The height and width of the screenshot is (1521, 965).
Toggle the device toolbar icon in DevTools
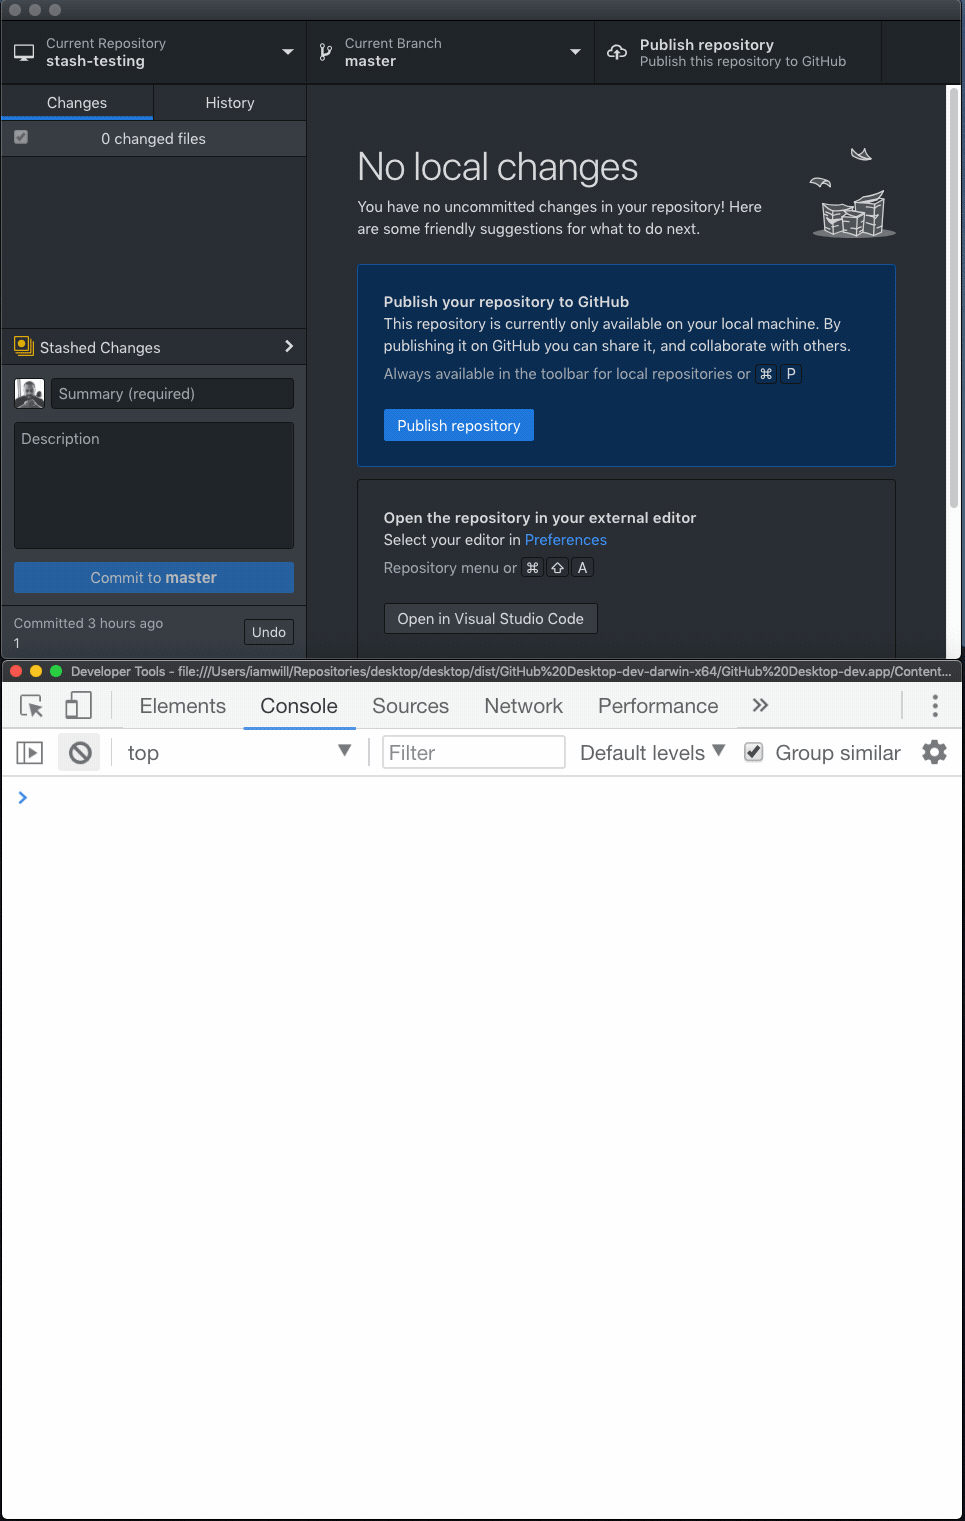78,705
